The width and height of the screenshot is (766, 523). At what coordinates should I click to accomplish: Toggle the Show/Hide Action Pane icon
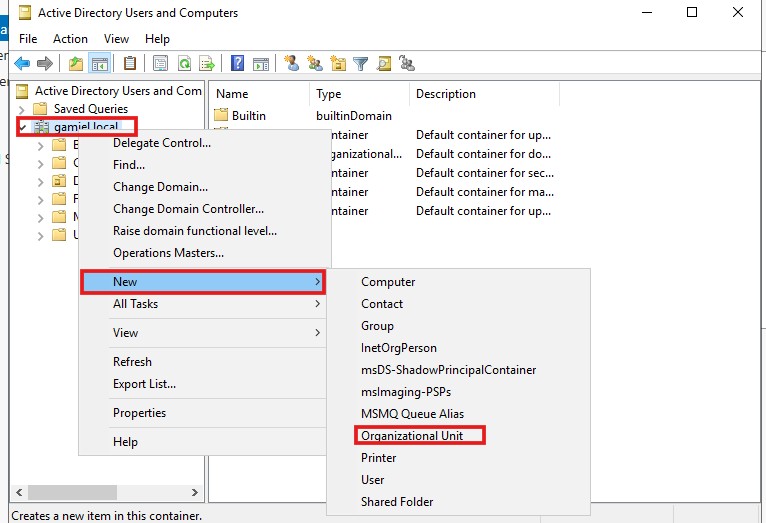(x=261, y=63)
